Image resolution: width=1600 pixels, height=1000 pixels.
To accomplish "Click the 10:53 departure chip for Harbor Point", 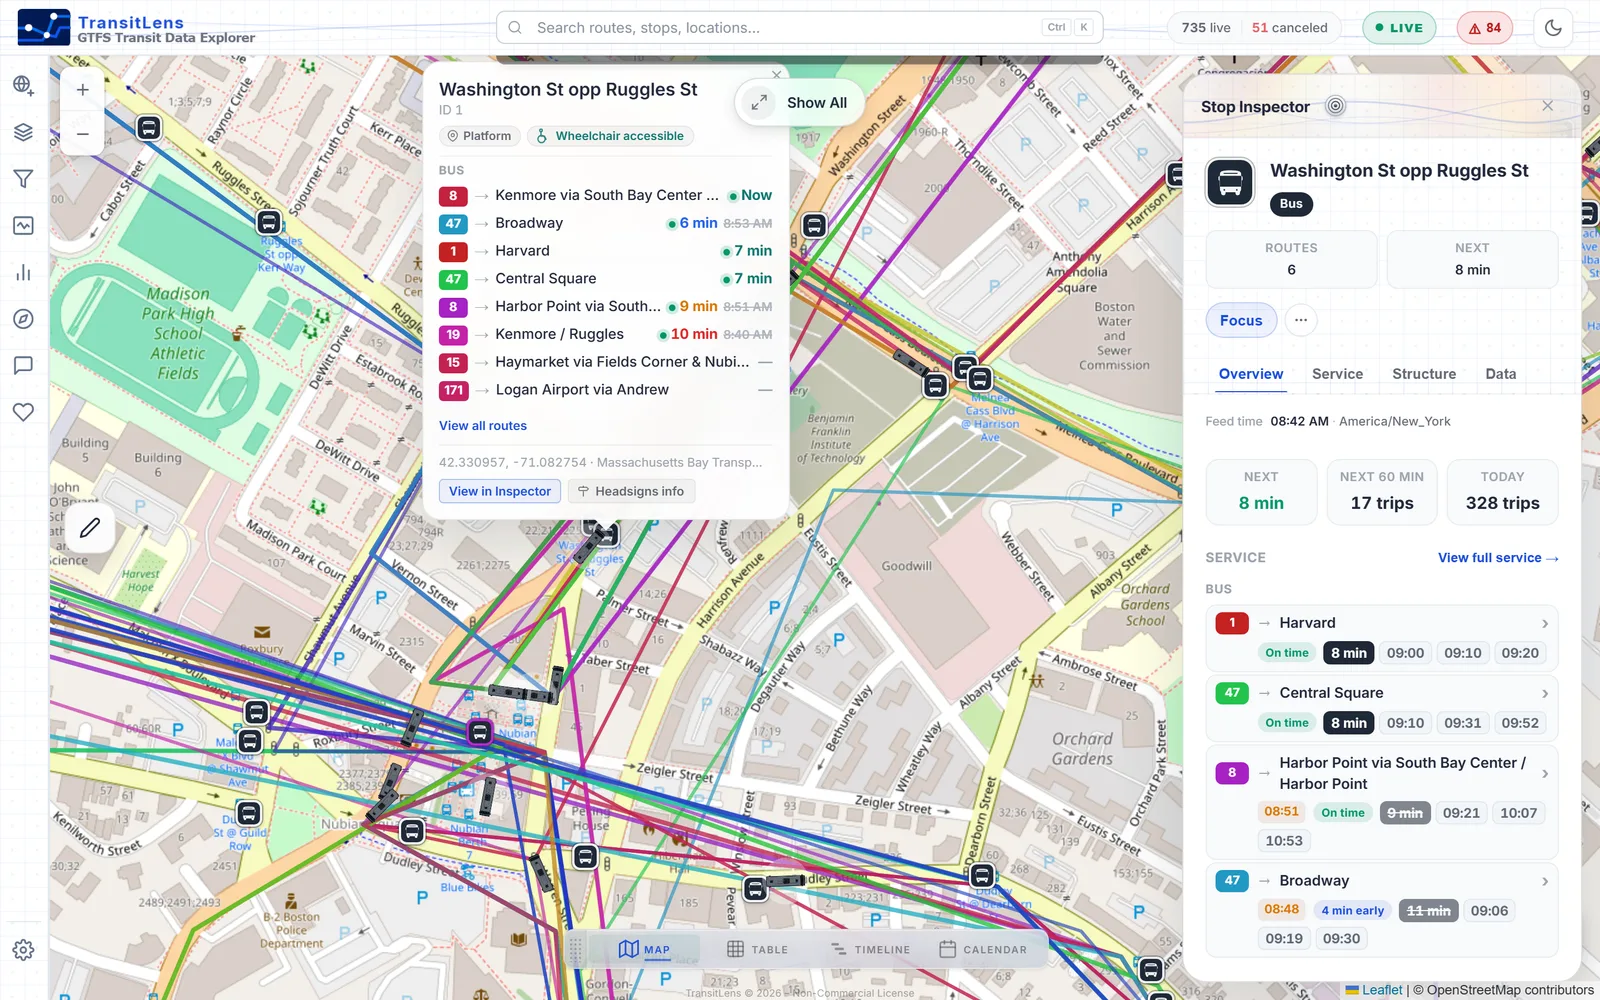I will point(1284,841).
